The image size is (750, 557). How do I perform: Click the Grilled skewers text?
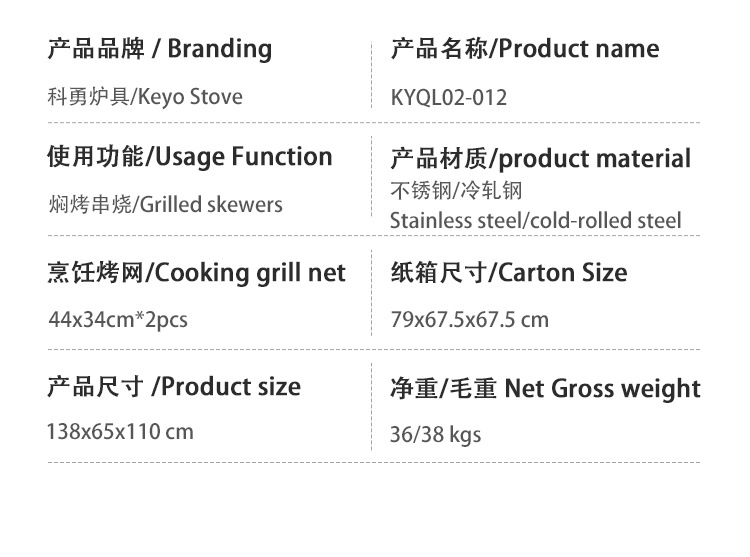tap(210, 205)
